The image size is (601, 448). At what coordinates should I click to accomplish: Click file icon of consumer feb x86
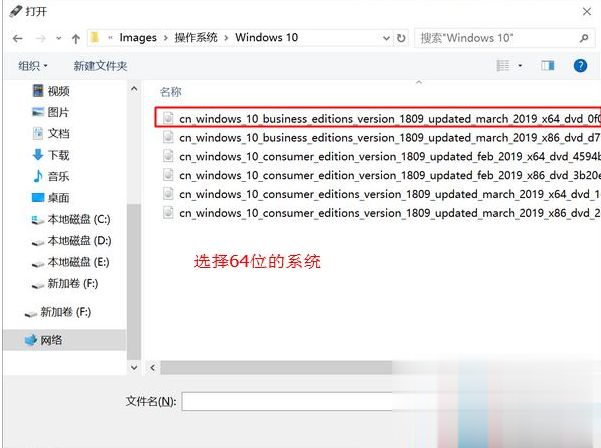point(168,174)
